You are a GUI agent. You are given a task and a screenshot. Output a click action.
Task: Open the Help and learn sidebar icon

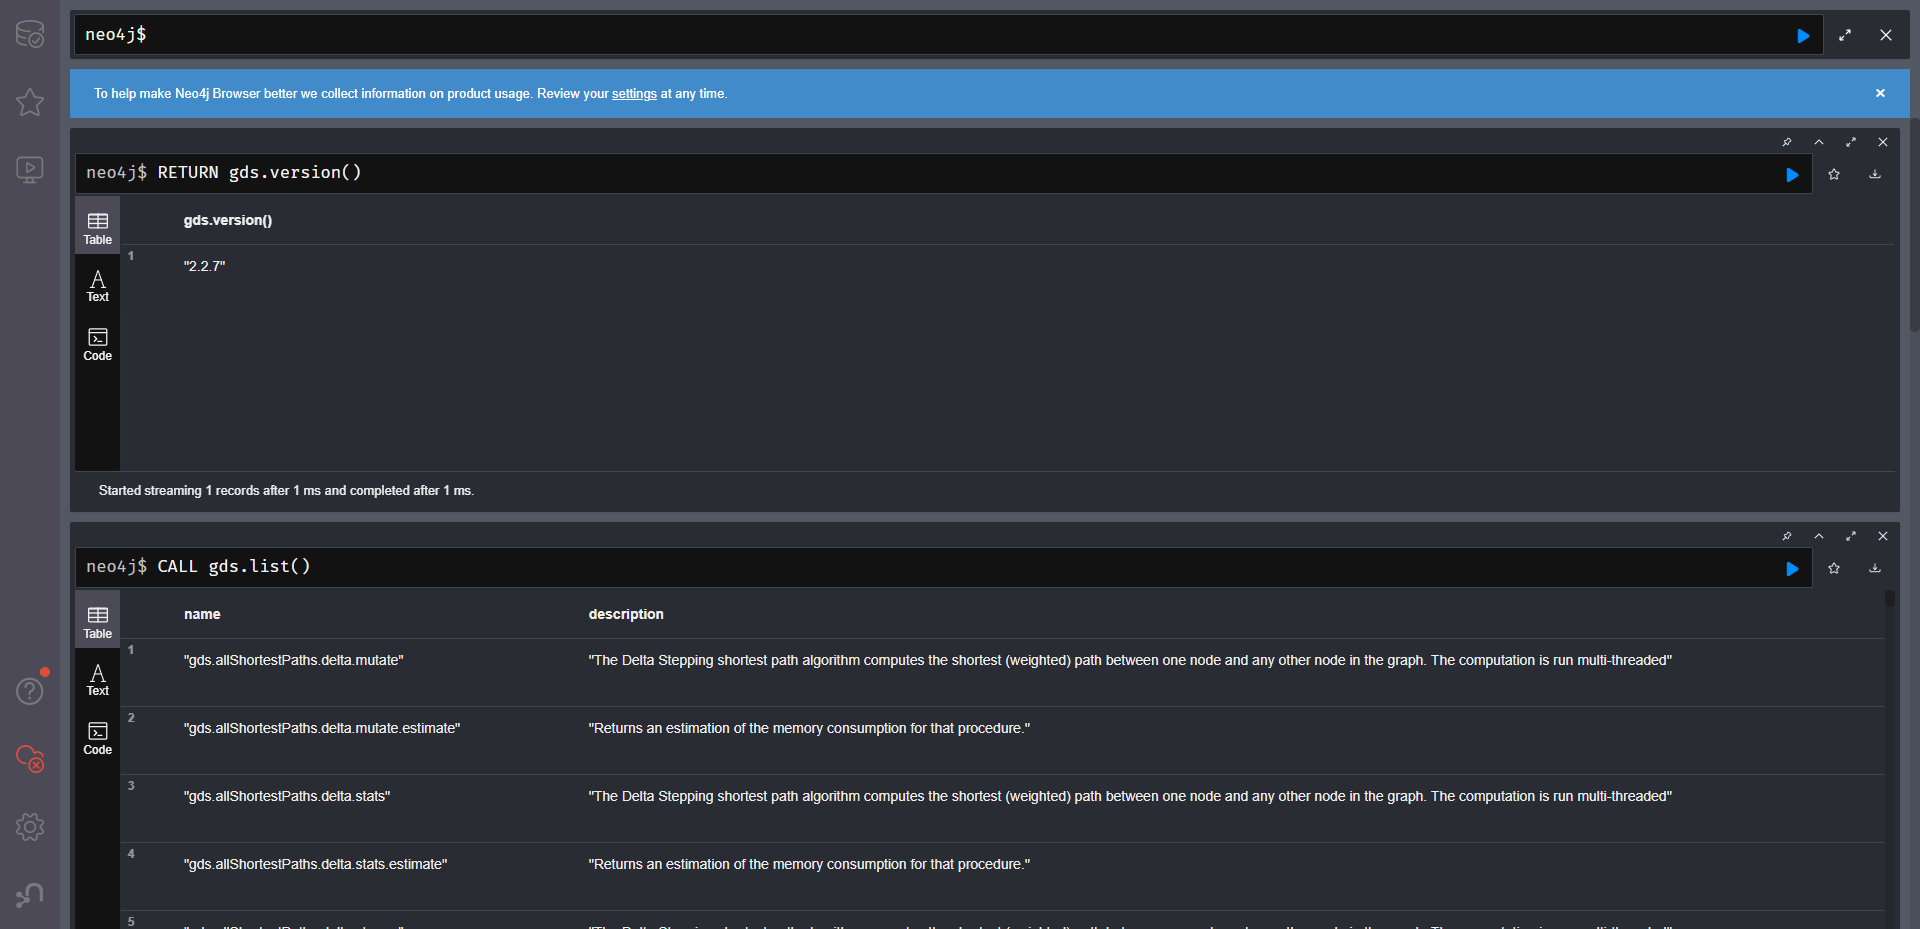pyautogui.click(x=30, y=691)
